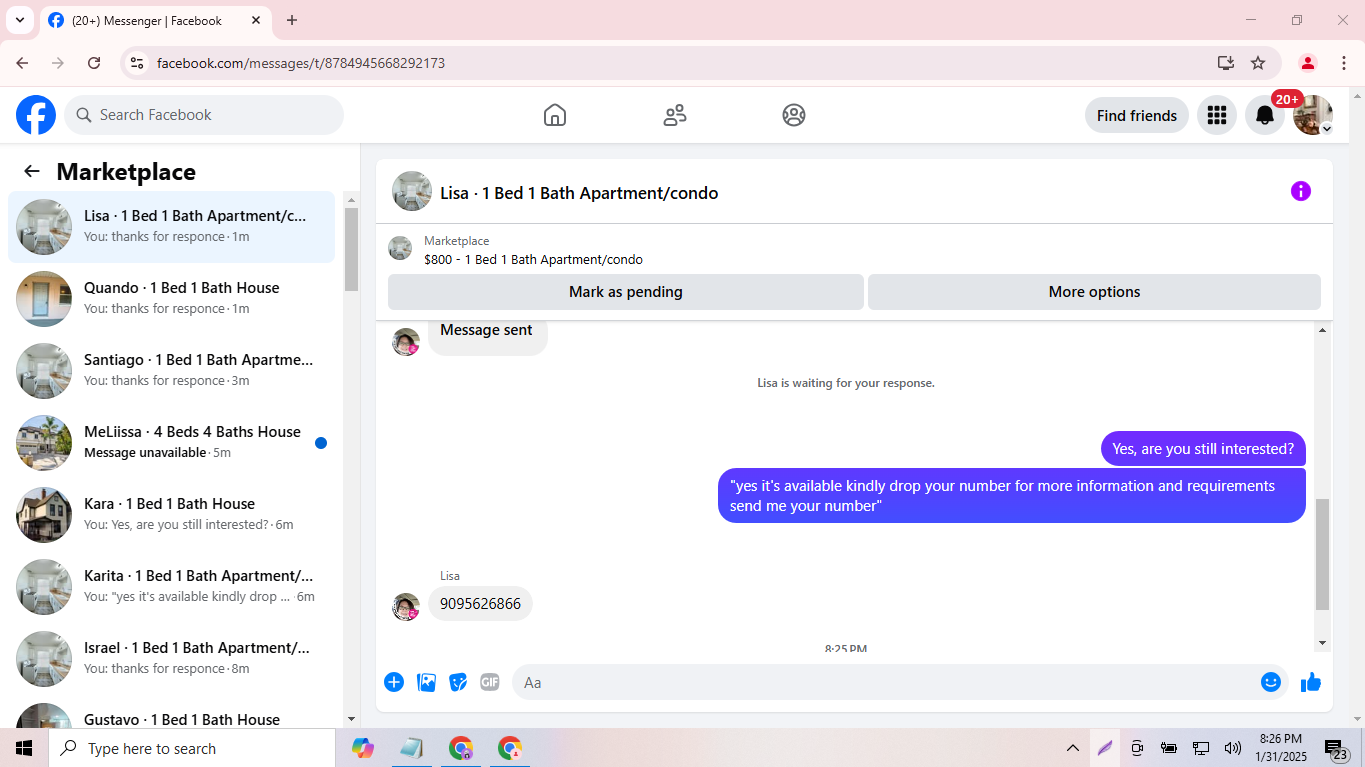Image resolution: width=1365 pixels, height=767 pixels.
Task: Show hidden system tray icons
Action: tap(1072, 748)
